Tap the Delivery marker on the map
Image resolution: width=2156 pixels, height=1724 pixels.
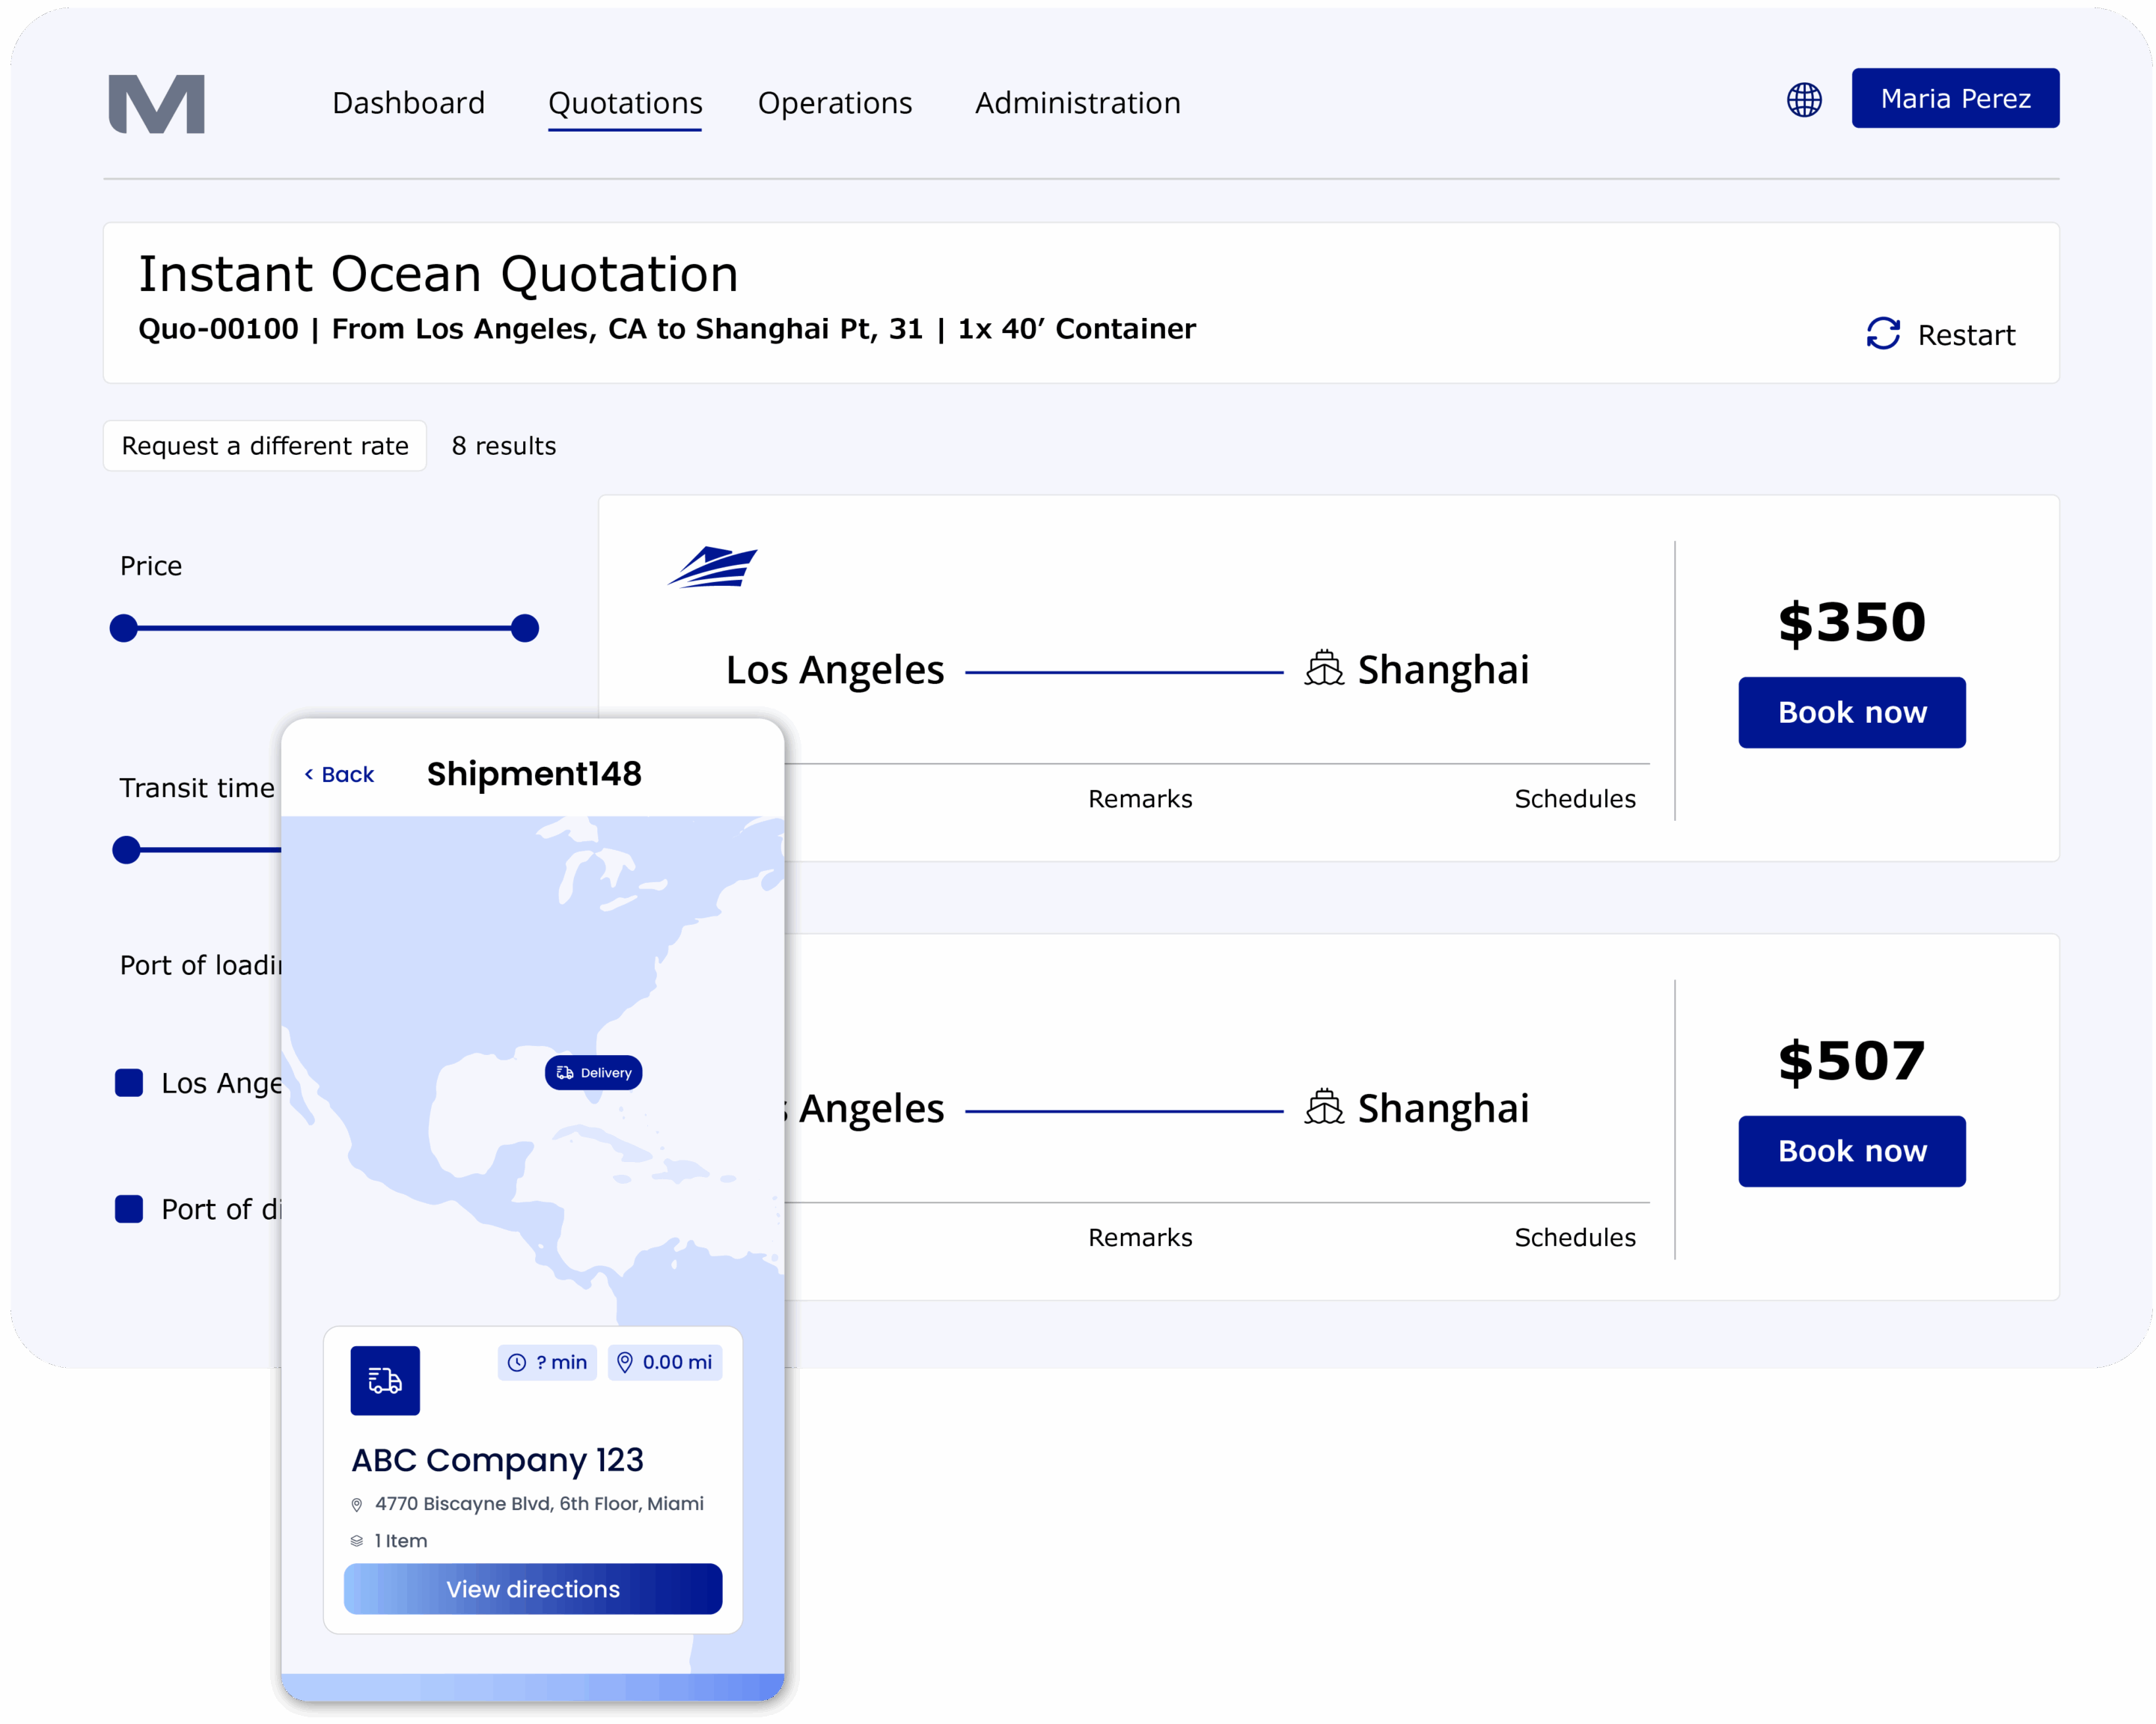click(x=594, y=1073)
